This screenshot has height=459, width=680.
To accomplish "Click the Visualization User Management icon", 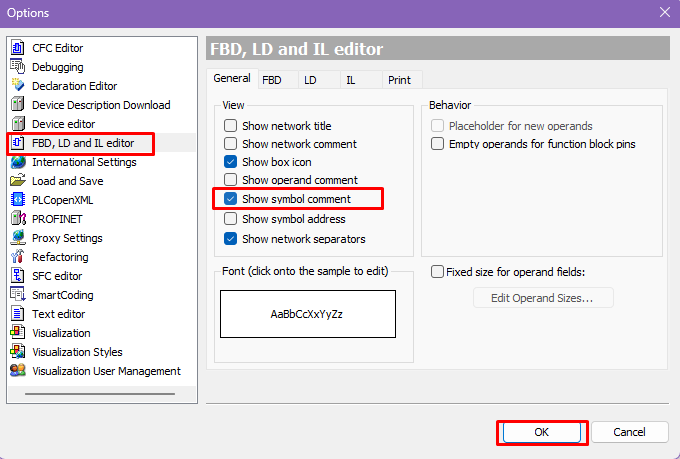I will pos(17,371).
